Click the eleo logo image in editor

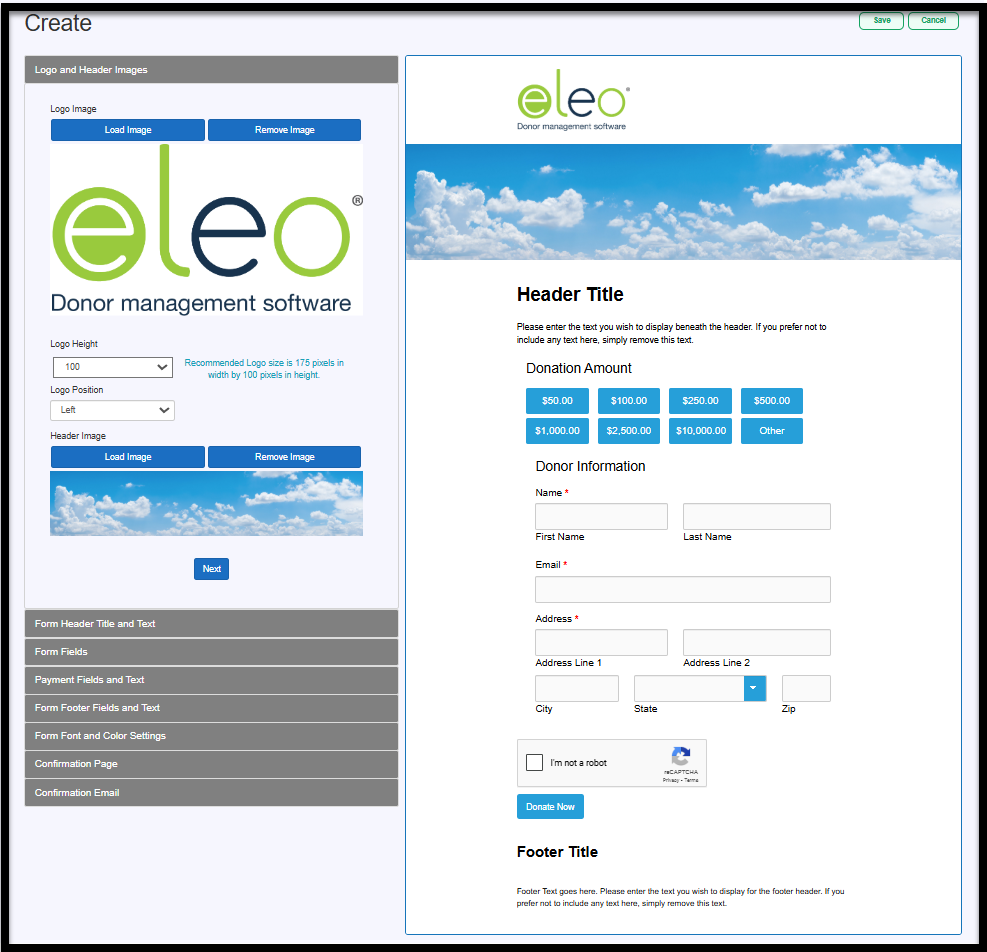coord(206,230)
